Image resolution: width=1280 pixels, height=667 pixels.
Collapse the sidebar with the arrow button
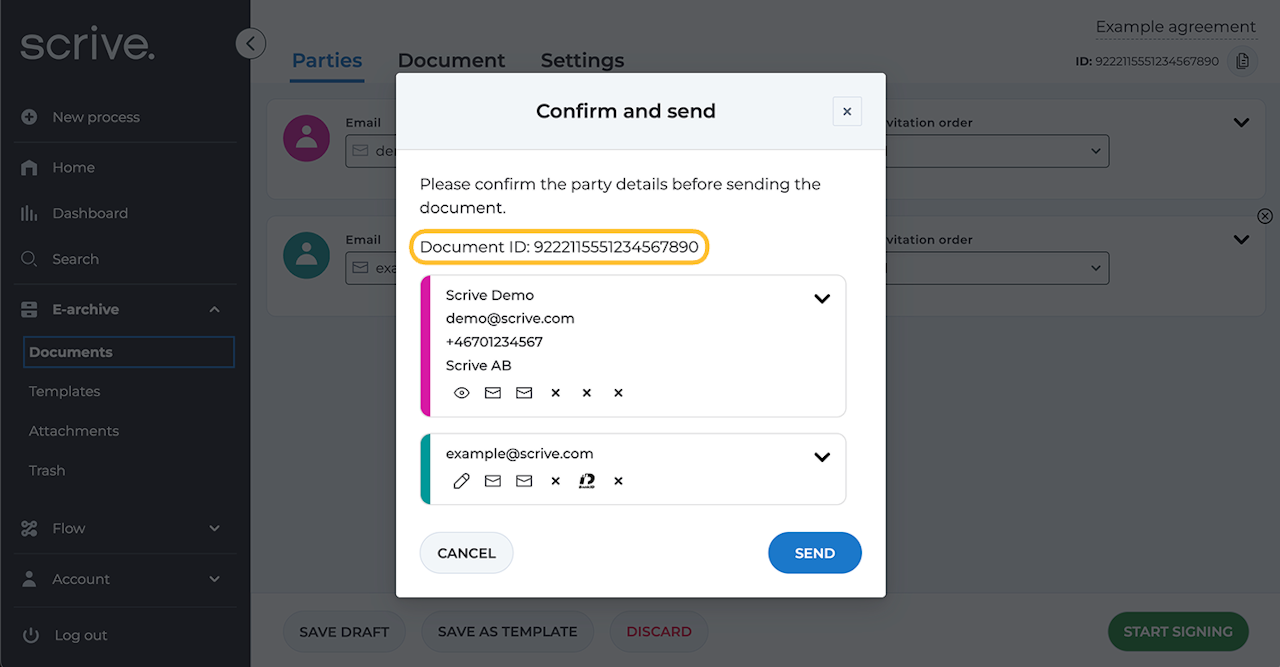[x=250, y=43]
